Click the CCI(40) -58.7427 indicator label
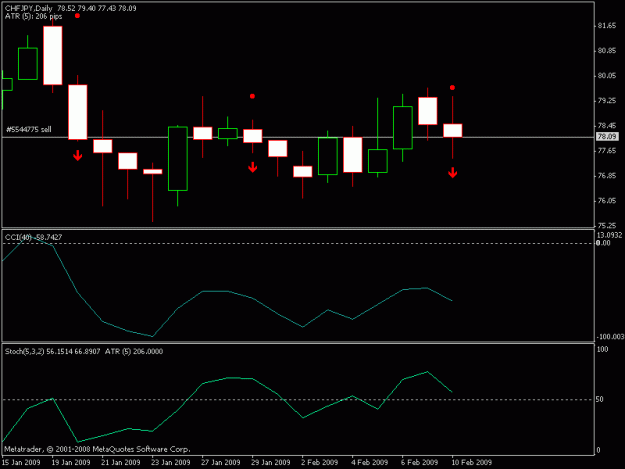Viewport: 625px width, 469px height. click(33, 237)
